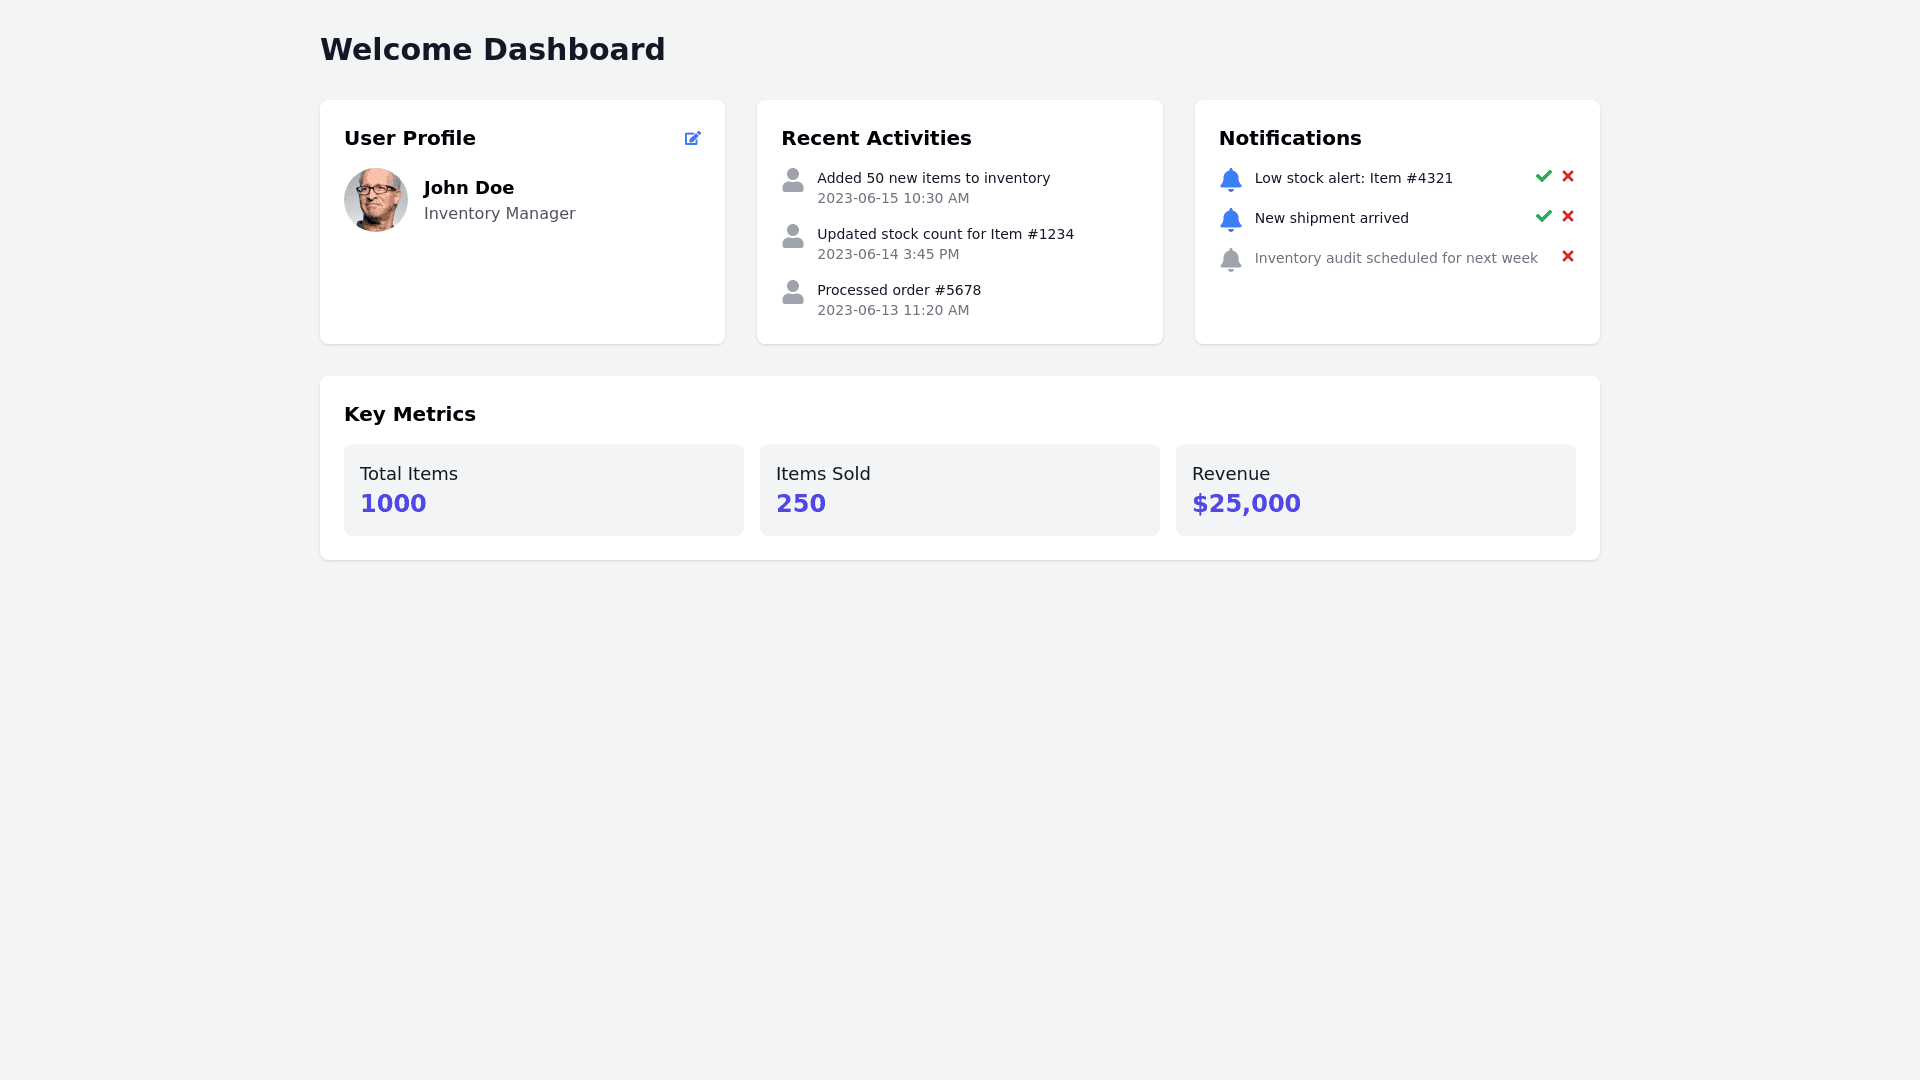This screenshot has height=1080, width=1920.
Task: Click gray bell icon beside Inventory audit
Action: tap(1230, 259)
